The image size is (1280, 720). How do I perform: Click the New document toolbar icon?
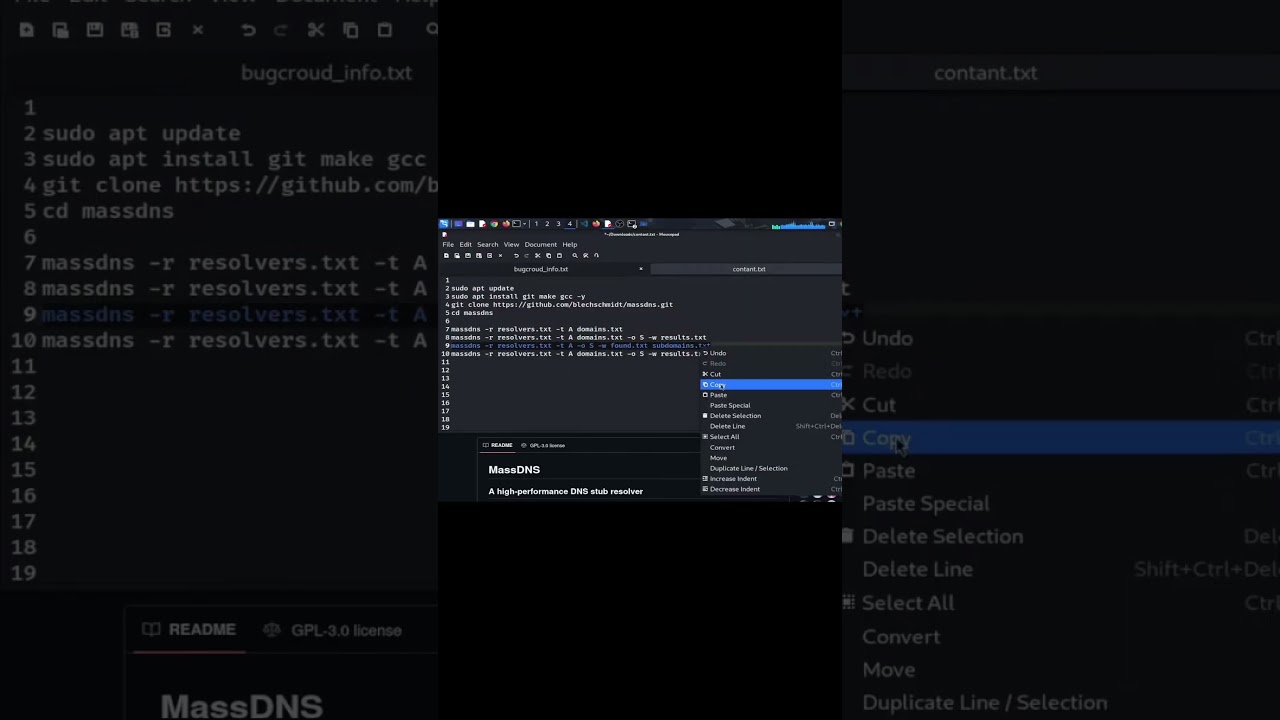pyautogui.click(x=446, y=256)
